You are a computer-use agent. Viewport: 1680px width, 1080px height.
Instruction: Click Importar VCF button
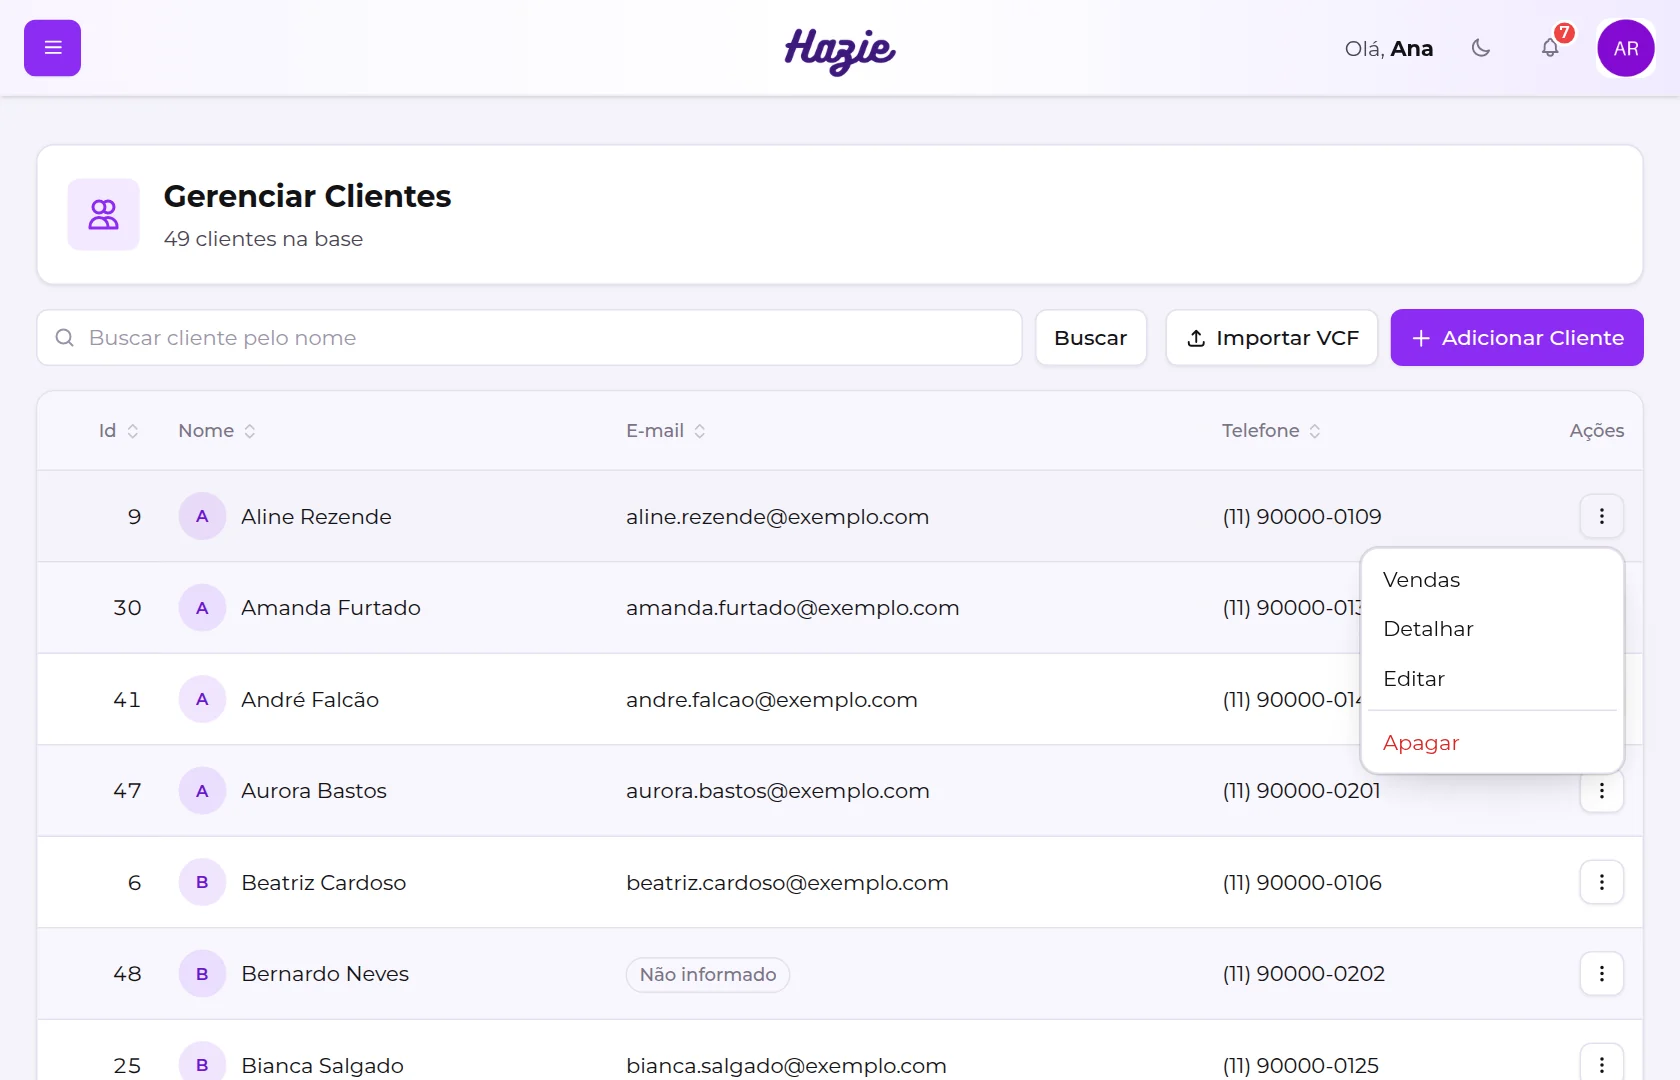point(1272,338)
